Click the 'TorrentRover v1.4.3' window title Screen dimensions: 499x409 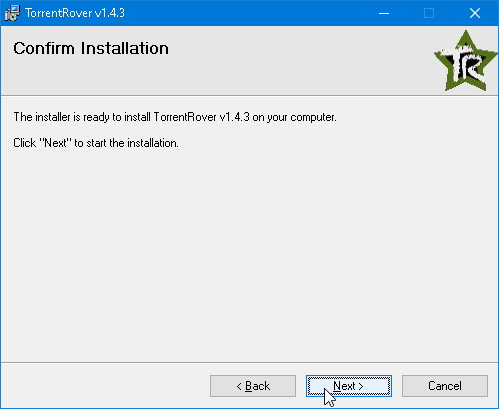pos(75,13)
